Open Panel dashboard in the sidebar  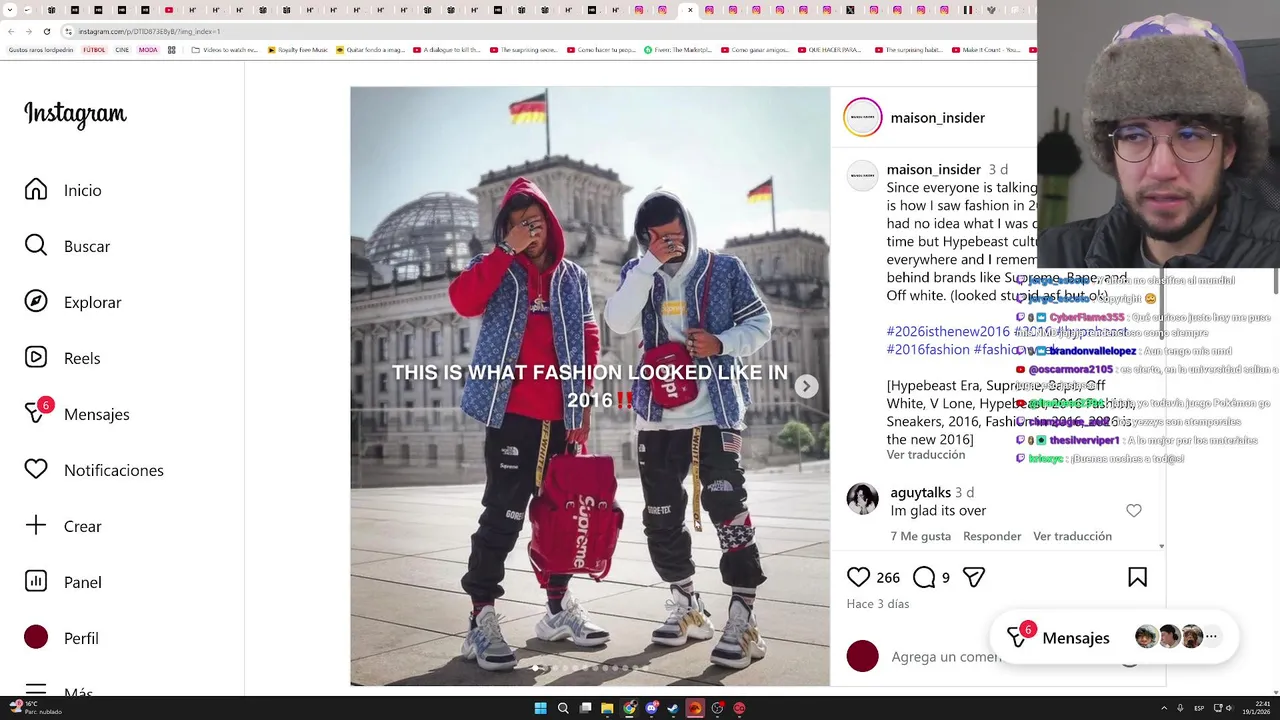pos(63,582)
